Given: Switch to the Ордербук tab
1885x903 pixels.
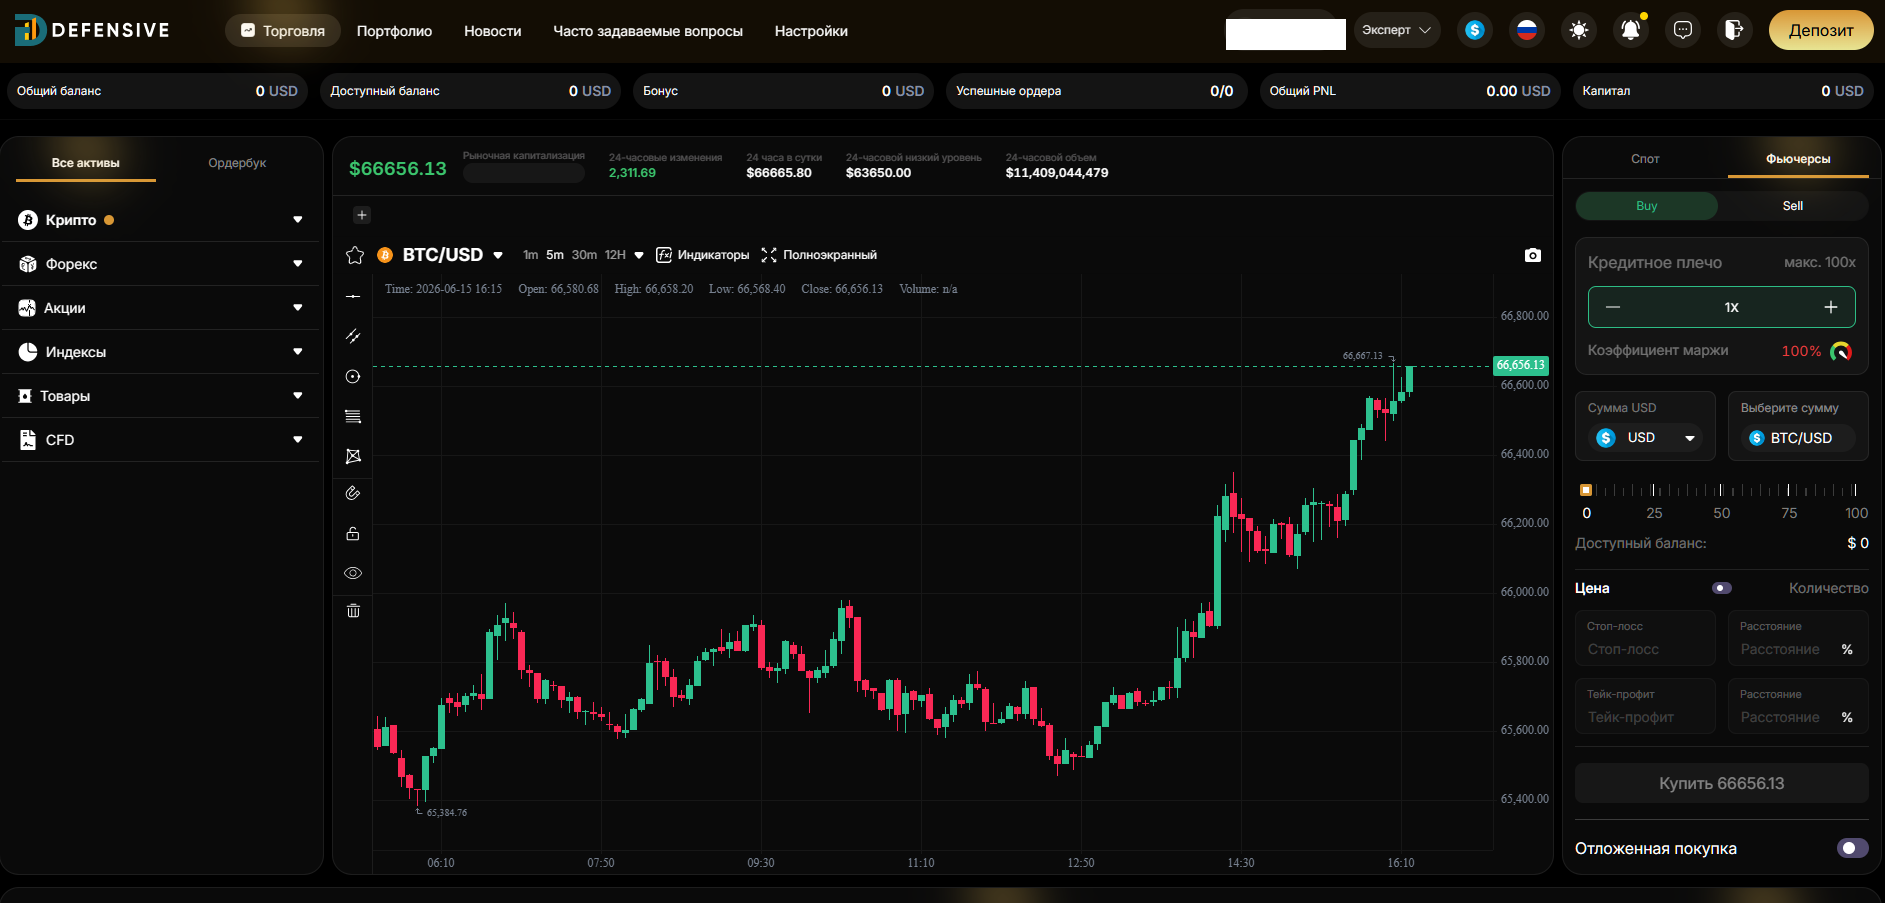Looking at the screenshot, I should [237, 163].
